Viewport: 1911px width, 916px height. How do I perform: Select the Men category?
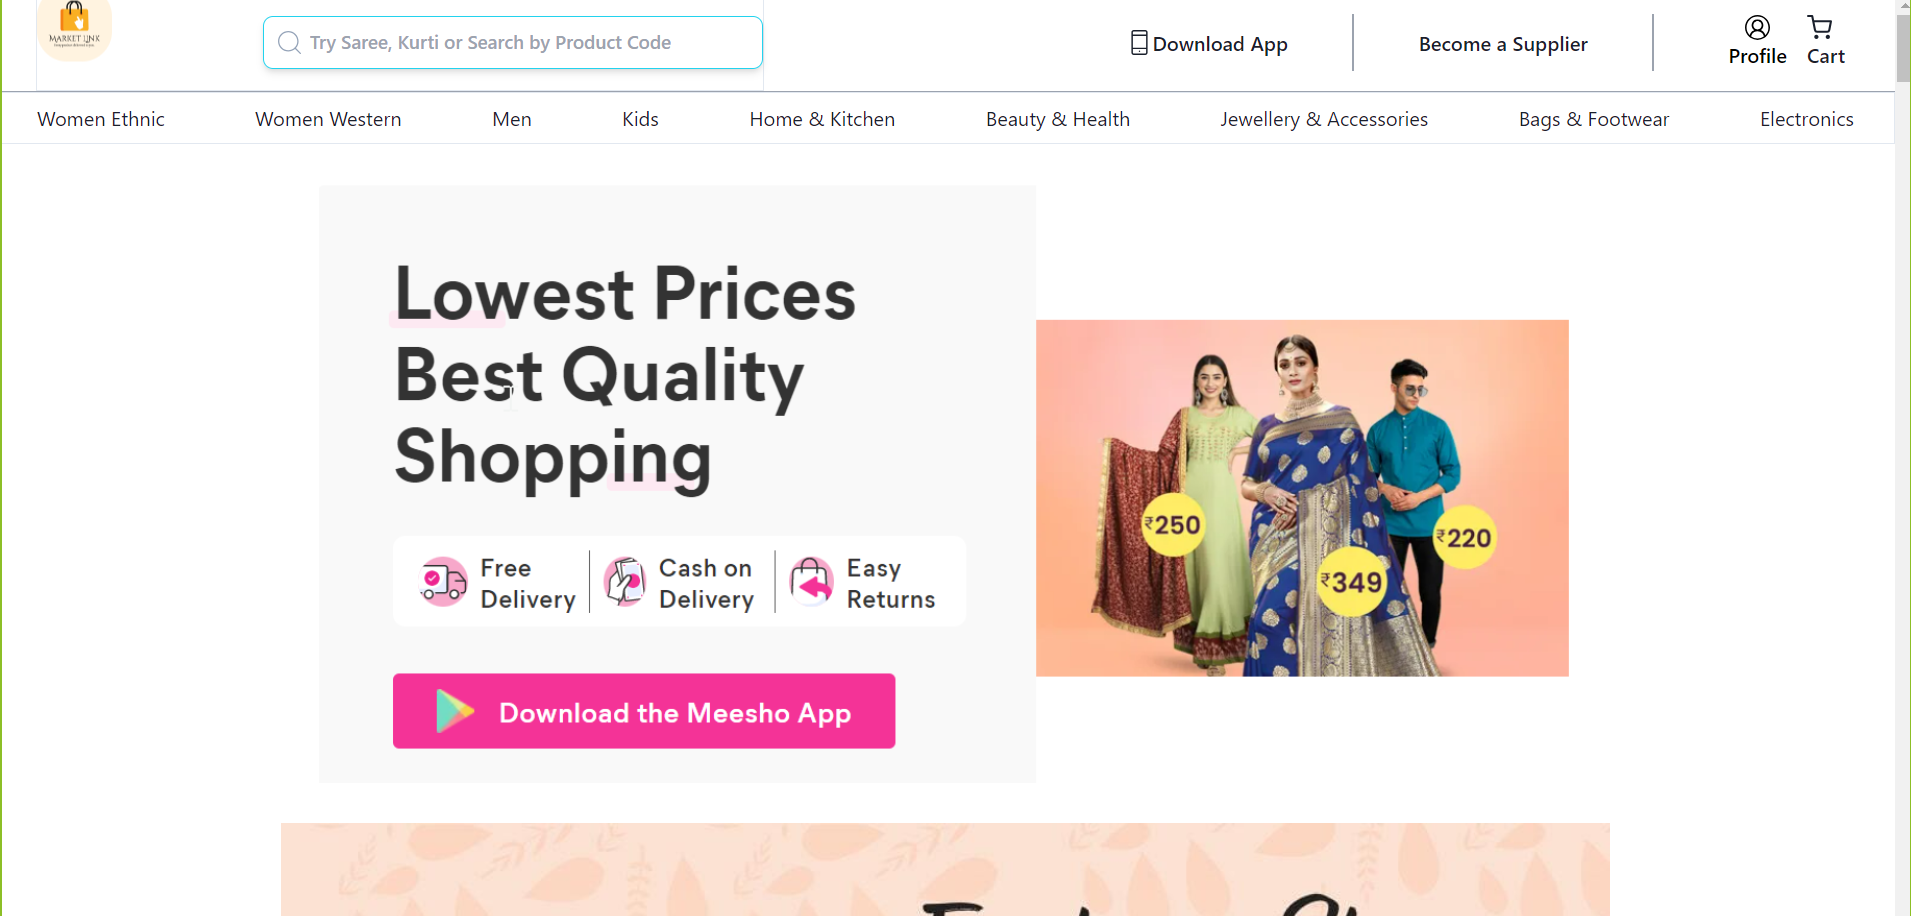511,118
